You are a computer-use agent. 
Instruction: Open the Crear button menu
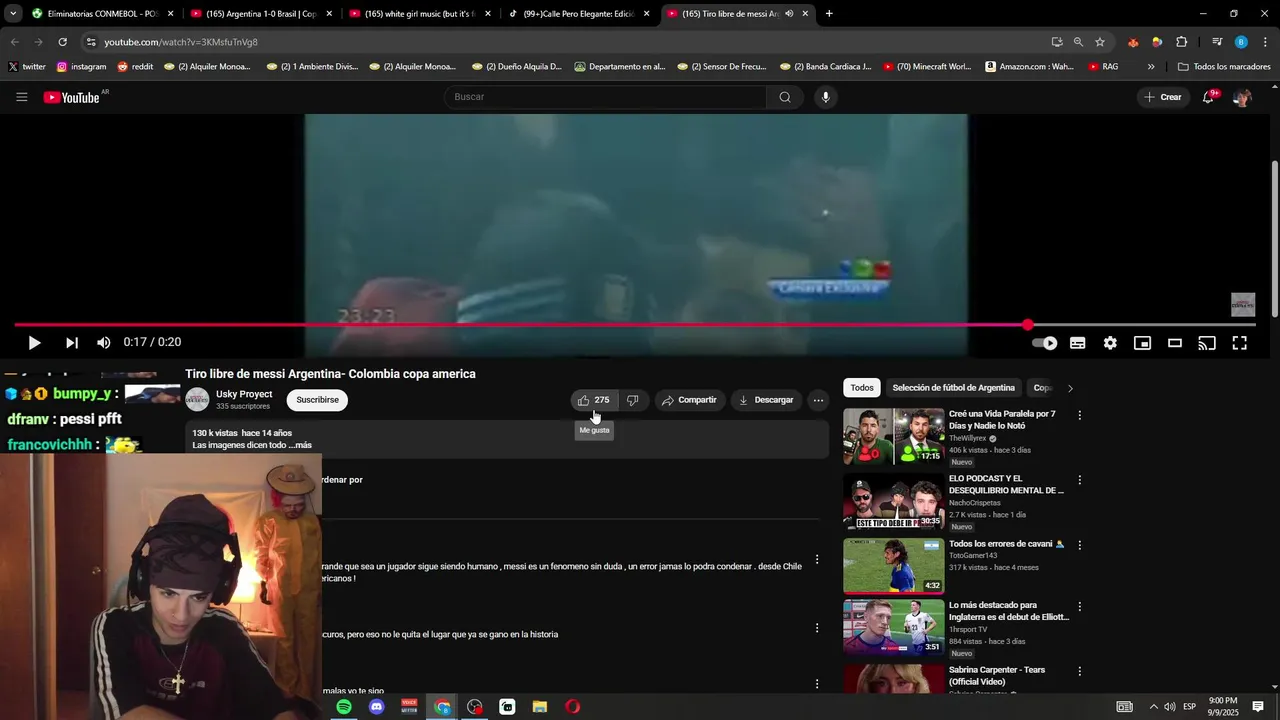click(1163, 97)
